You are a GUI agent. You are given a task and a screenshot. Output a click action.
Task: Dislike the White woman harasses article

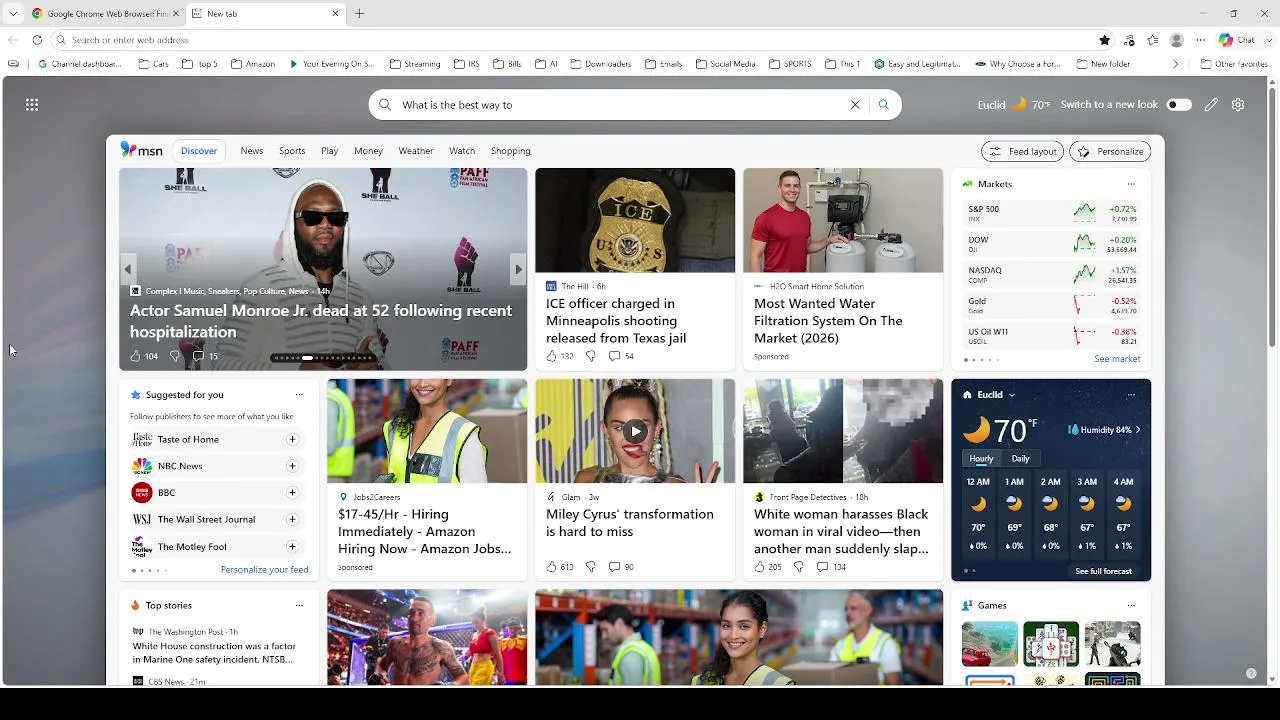798,567
